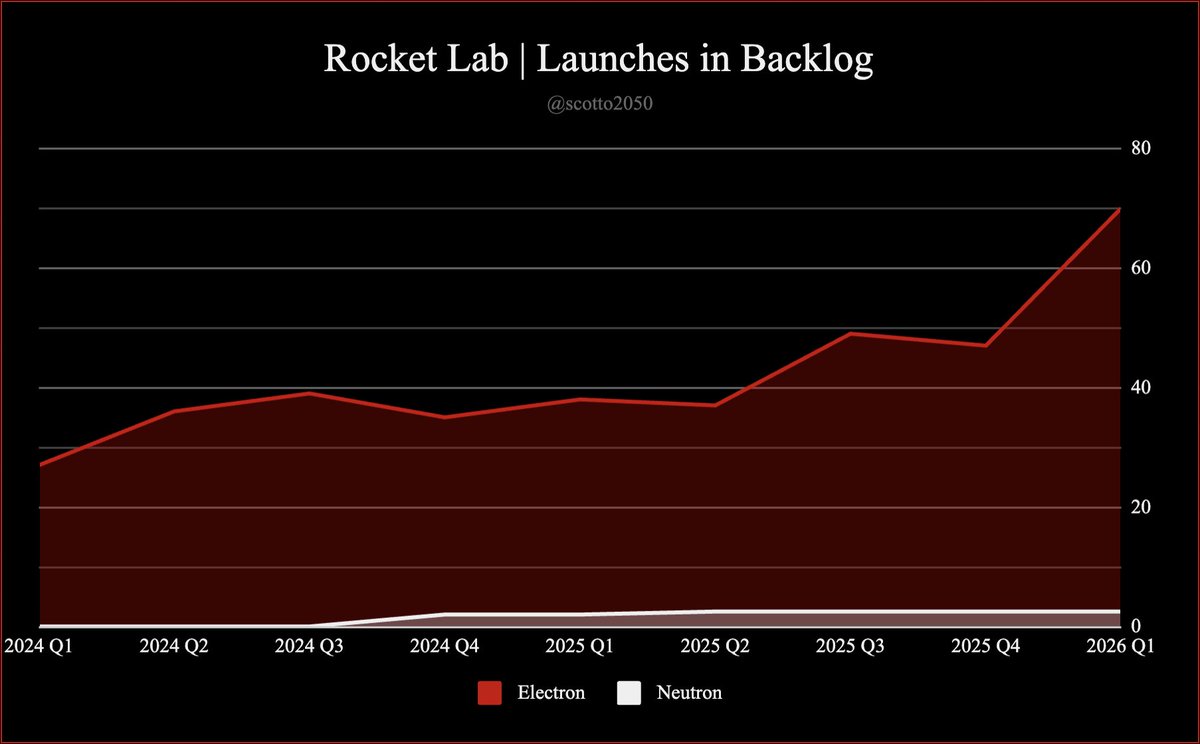
Task: Click the 60 y-axis value
Action: (1142, 268)
